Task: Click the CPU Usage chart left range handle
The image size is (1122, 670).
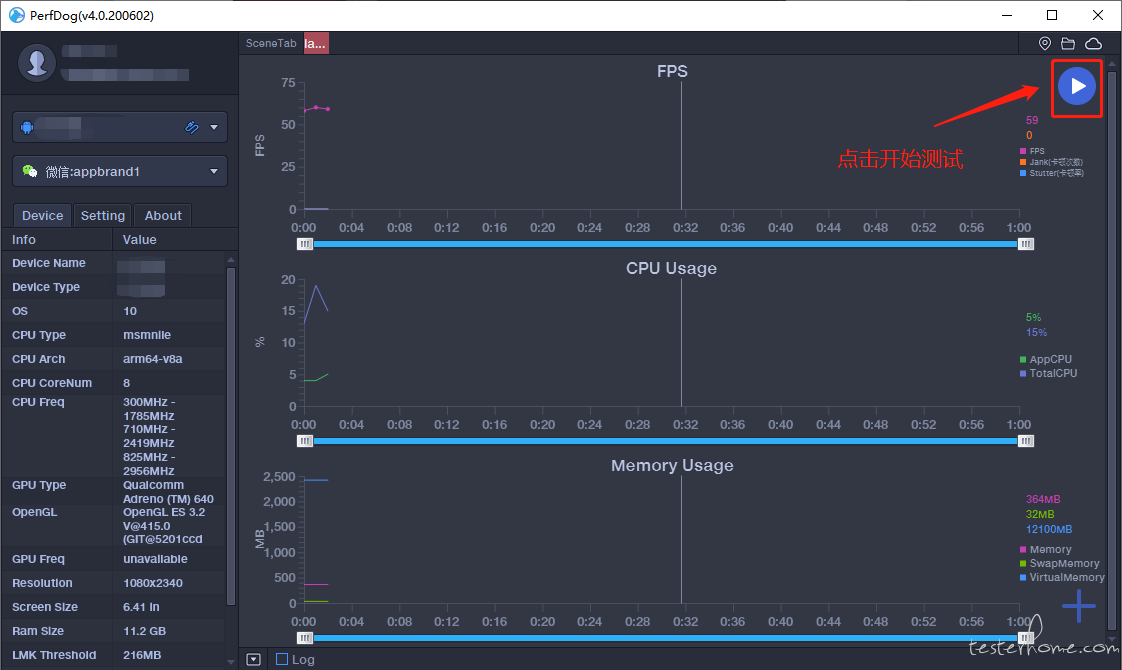Action: pyautogui.click(x=305, y=441)
